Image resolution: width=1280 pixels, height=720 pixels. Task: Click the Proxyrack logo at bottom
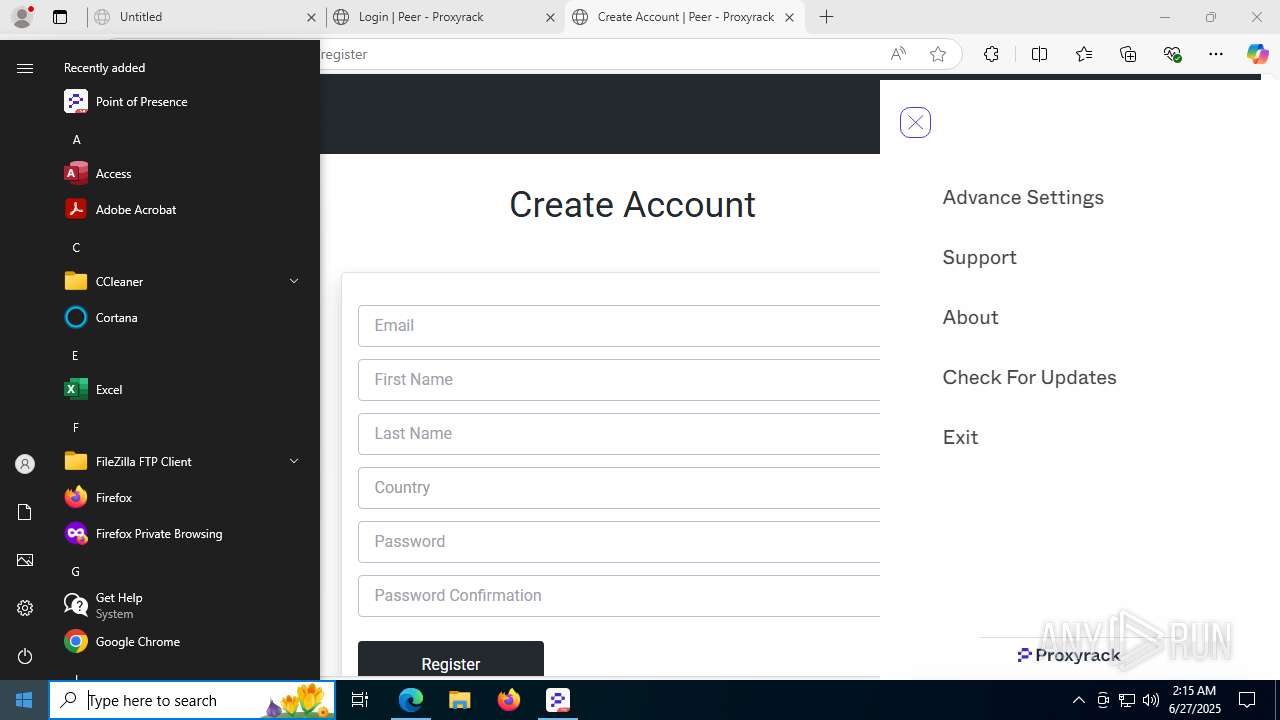[1069, 655]
